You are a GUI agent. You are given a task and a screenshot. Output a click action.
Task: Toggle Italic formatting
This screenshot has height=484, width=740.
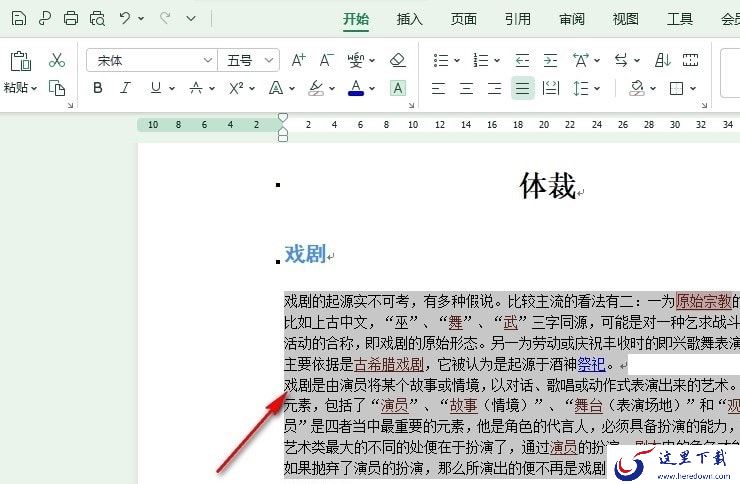point(125,88)
